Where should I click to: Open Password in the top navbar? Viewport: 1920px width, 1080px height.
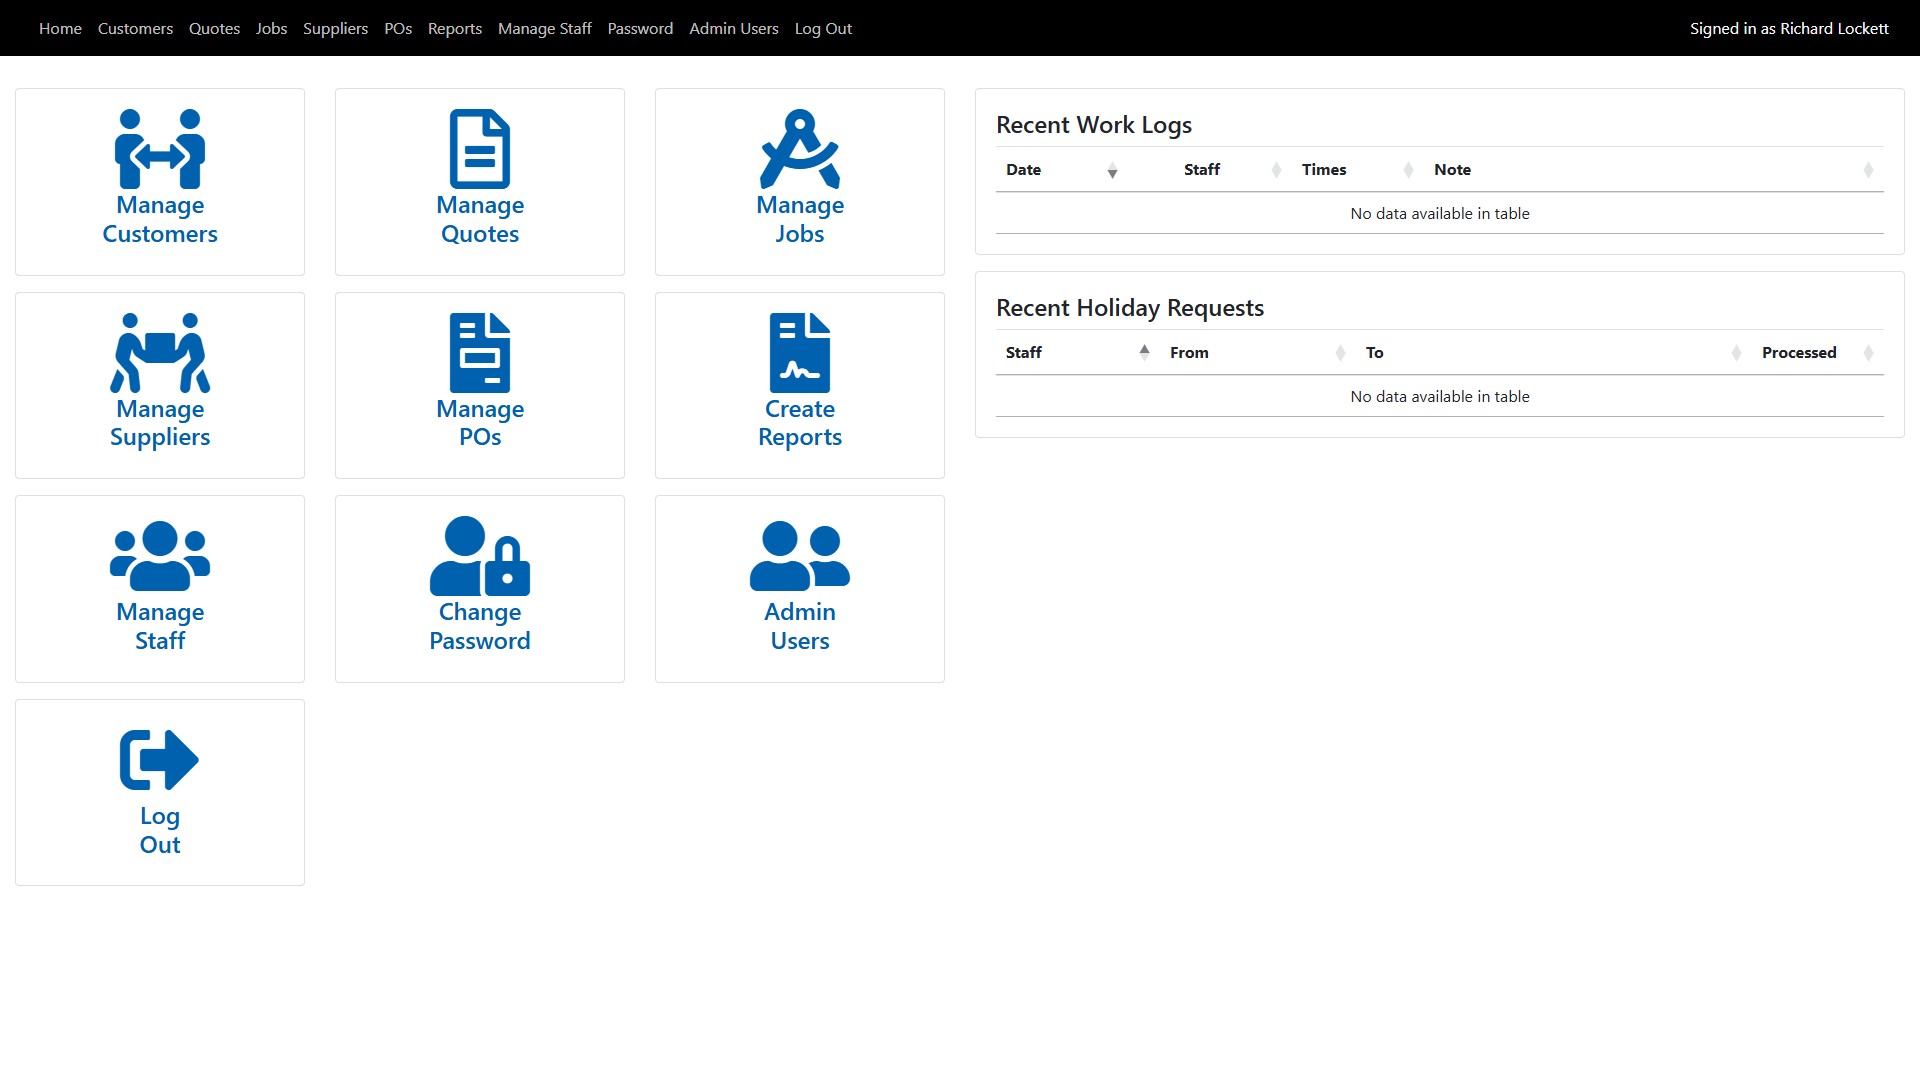[x=640, y=28]
